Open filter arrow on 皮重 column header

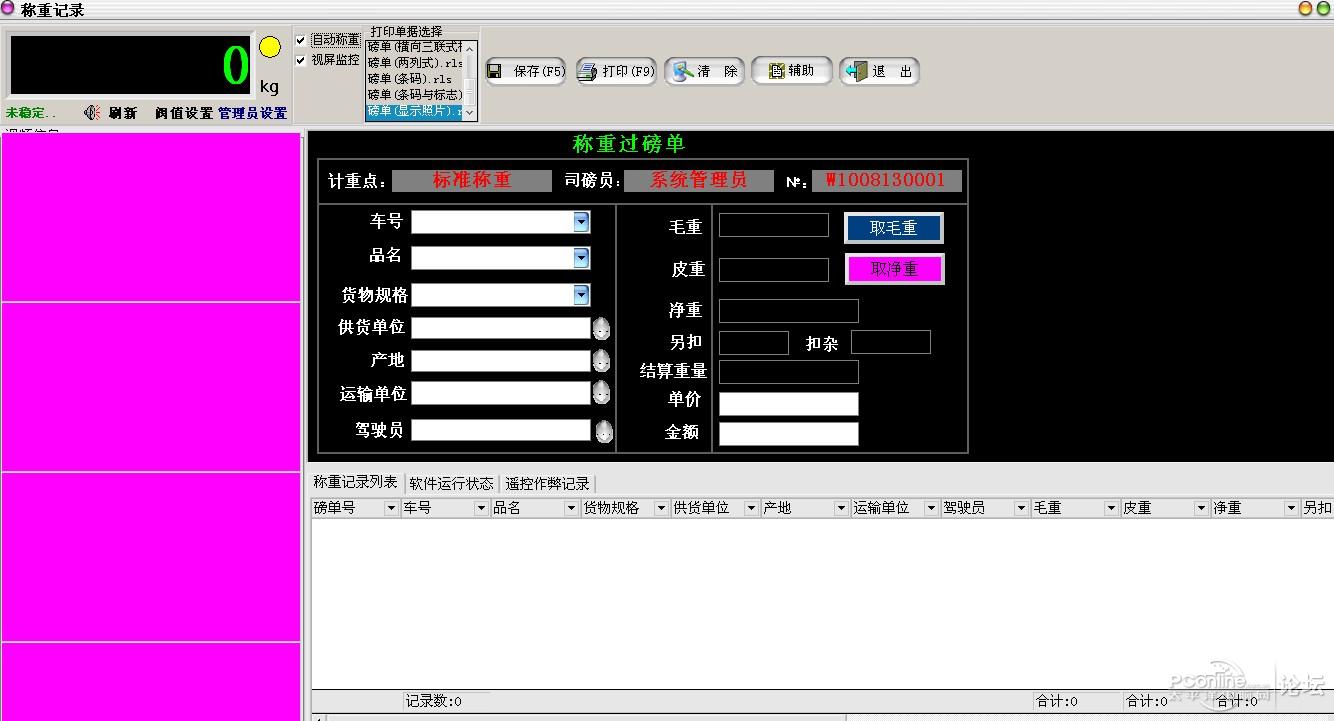(x=1201, y=508)
